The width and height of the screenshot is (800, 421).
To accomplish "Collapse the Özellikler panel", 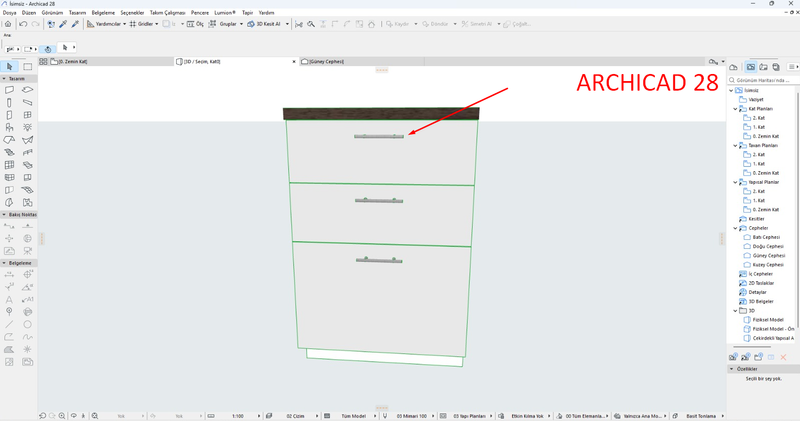I will pyautogui.click(x=732, y=369).
